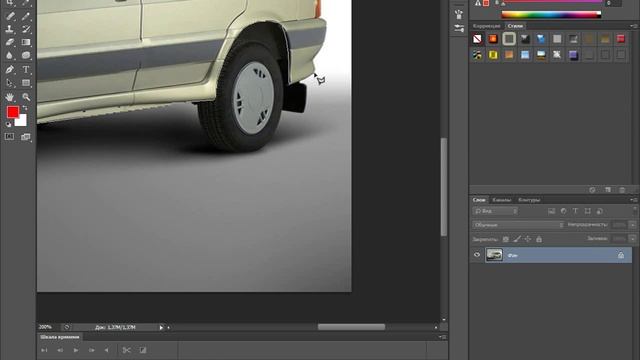Image resolution: width=640 pixels, height=360 pixels.
Task: Toggle the smart objects filter
Action: tap(600, 211)
